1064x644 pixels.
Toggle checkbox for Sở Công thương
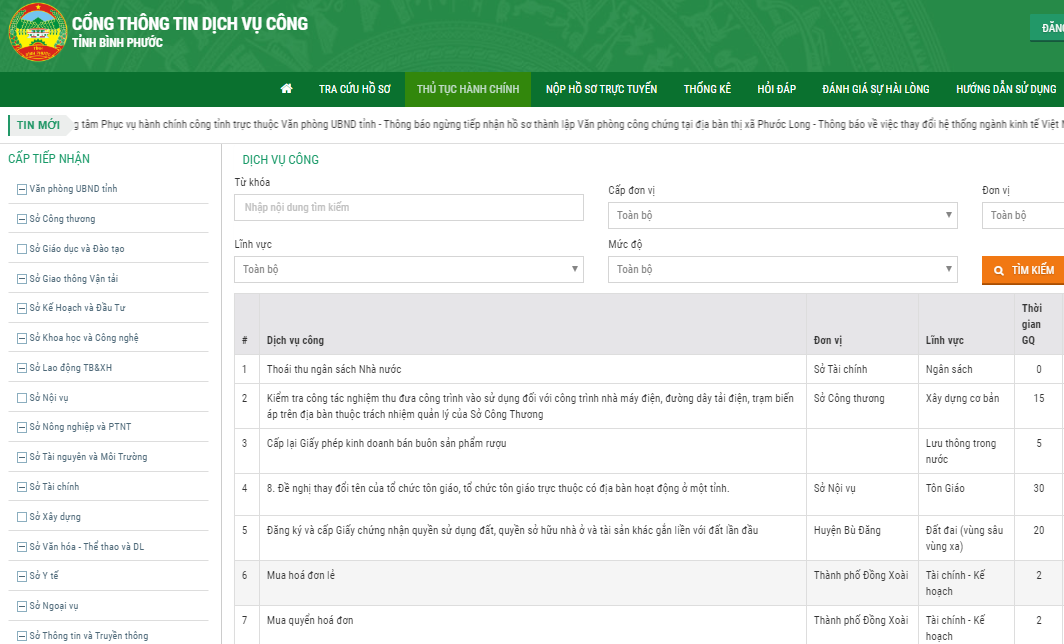22,219
